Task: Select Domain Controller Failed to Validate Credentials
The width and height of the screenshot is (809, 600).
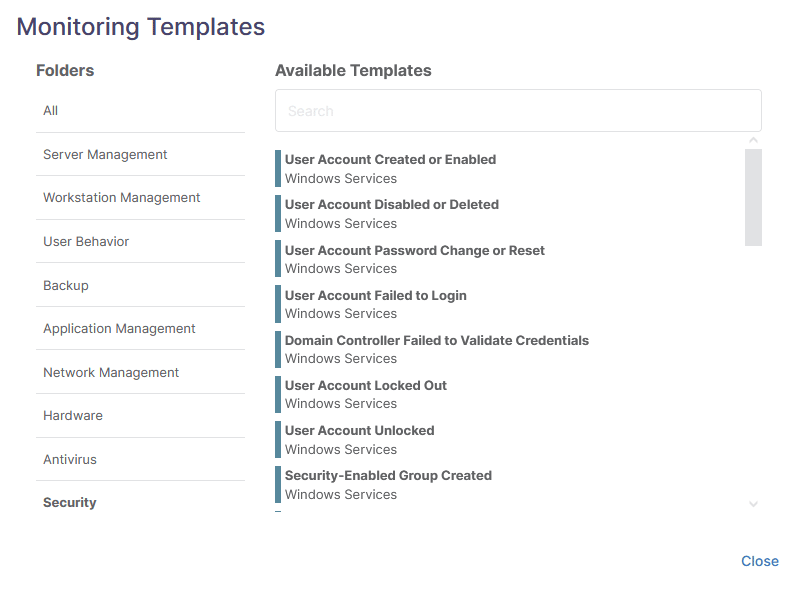Action: [509, 349]
